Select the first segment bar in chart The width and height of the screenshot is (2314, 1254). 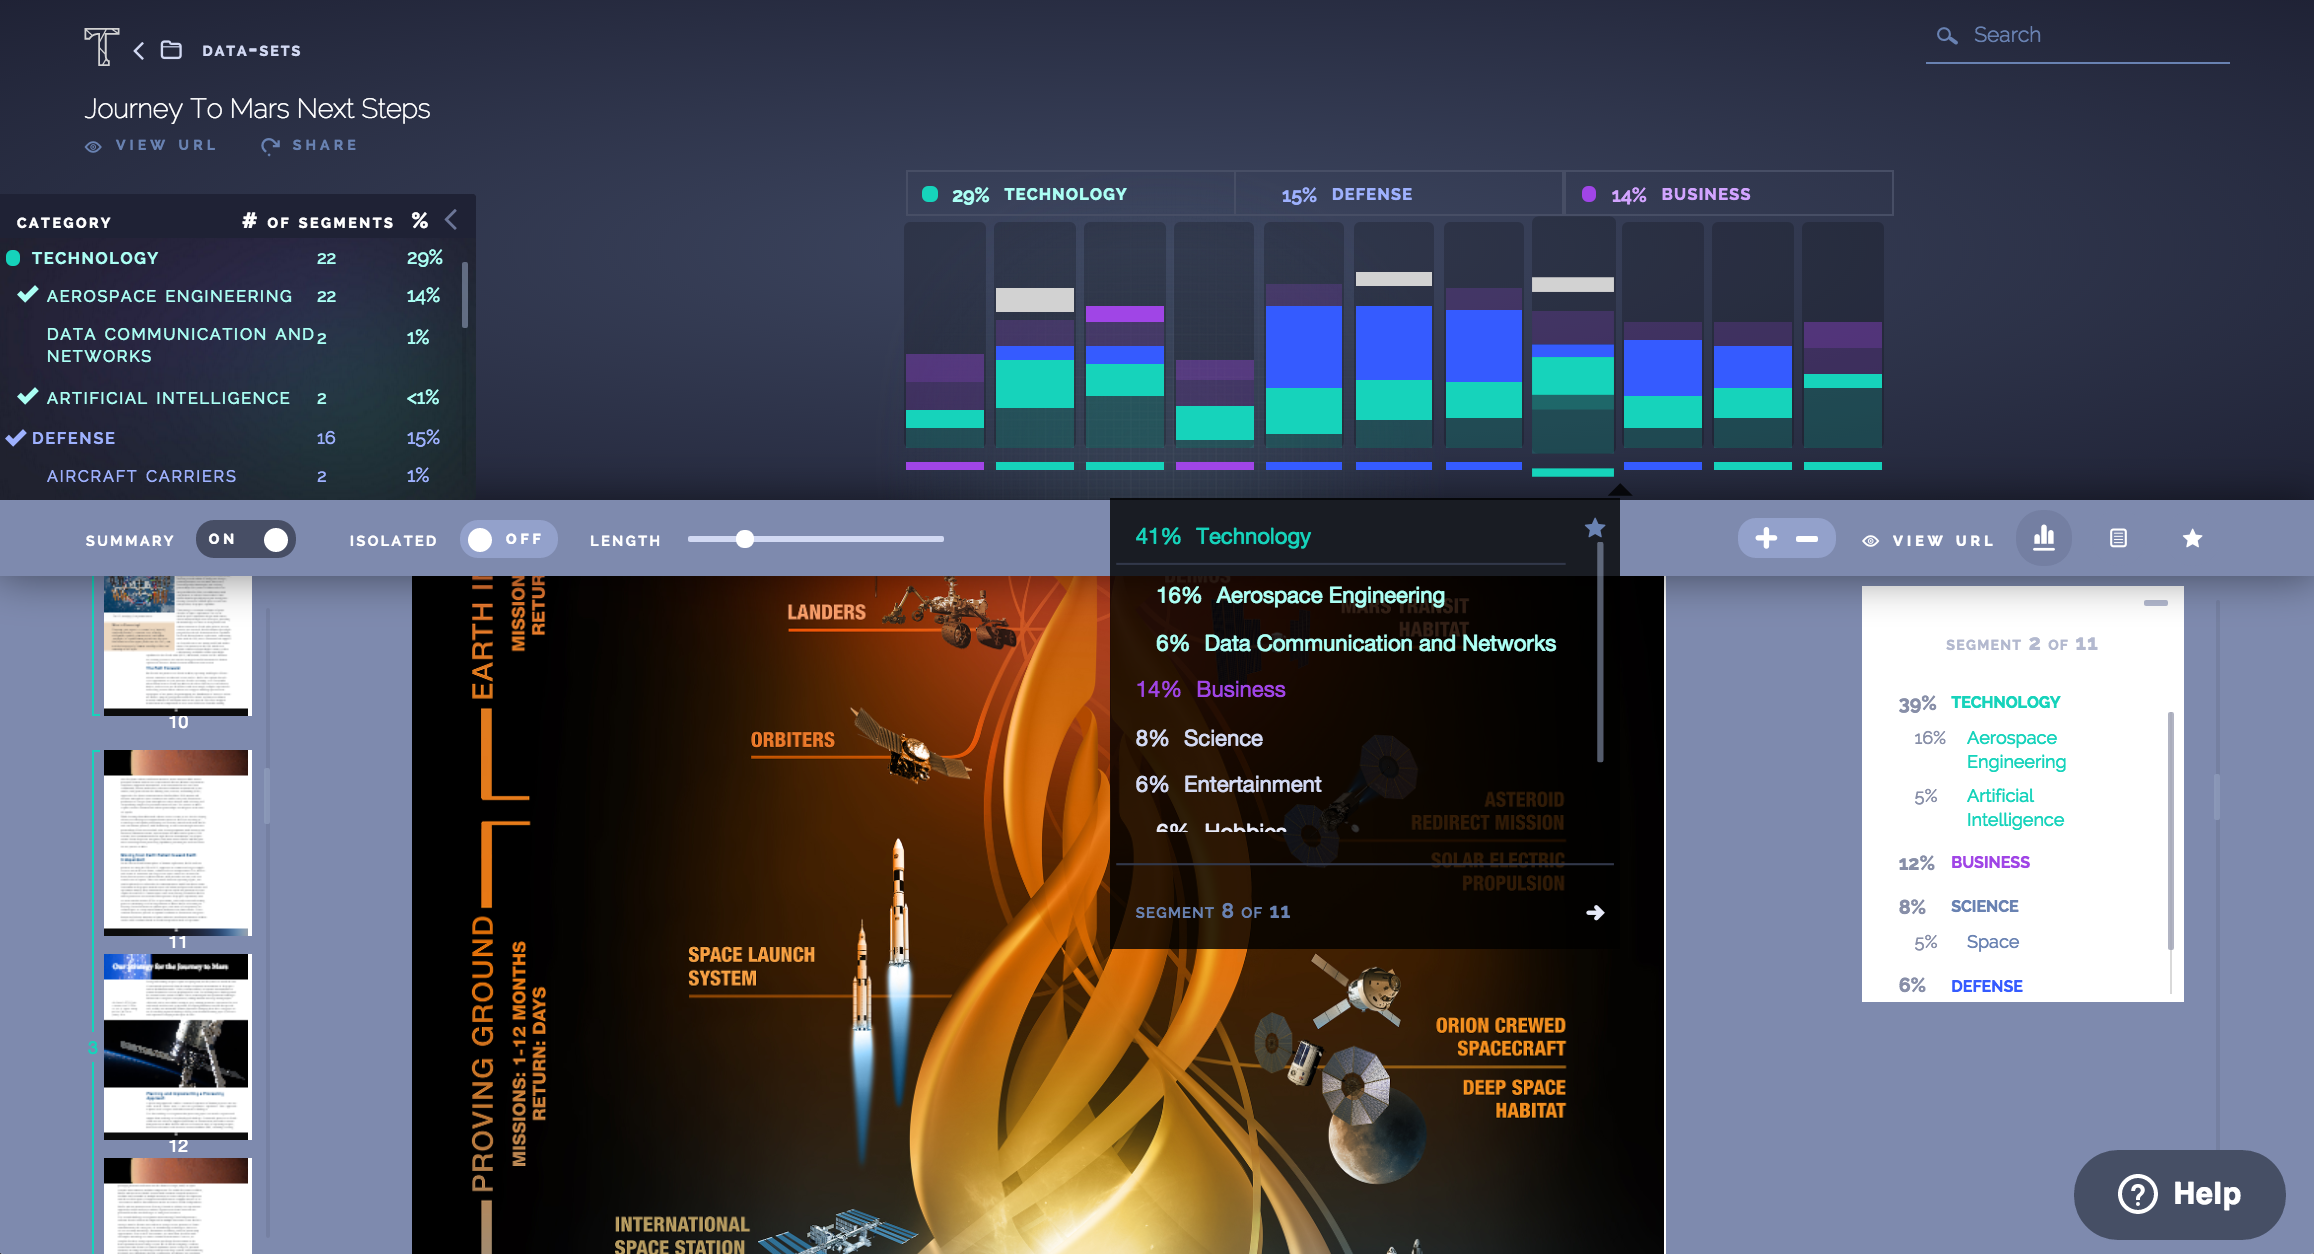click(x=945, y=345)
